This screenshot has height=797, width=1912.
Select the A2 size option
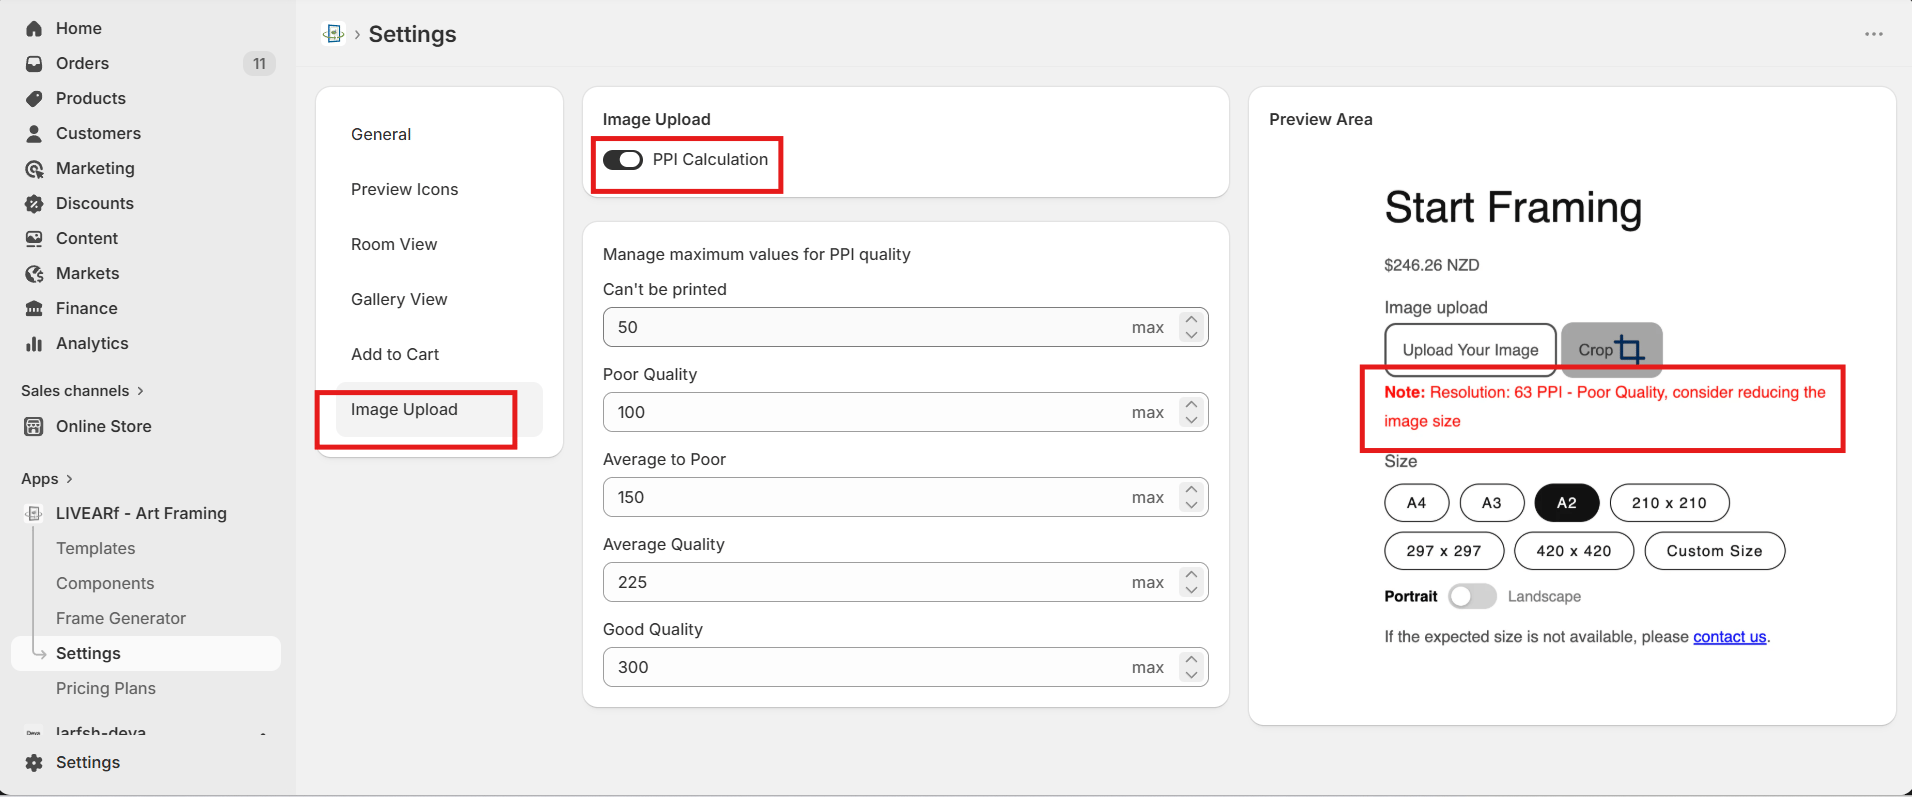click(x=1567, y=503)
